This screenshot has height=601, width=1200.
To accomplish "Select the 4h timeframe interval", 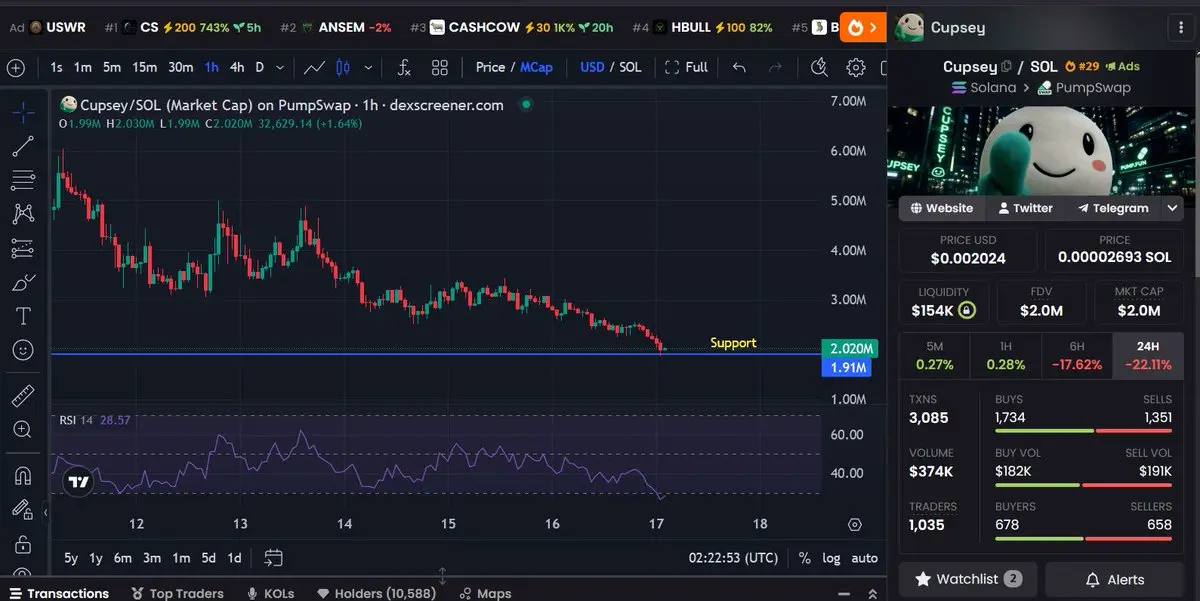I will 237,67.
